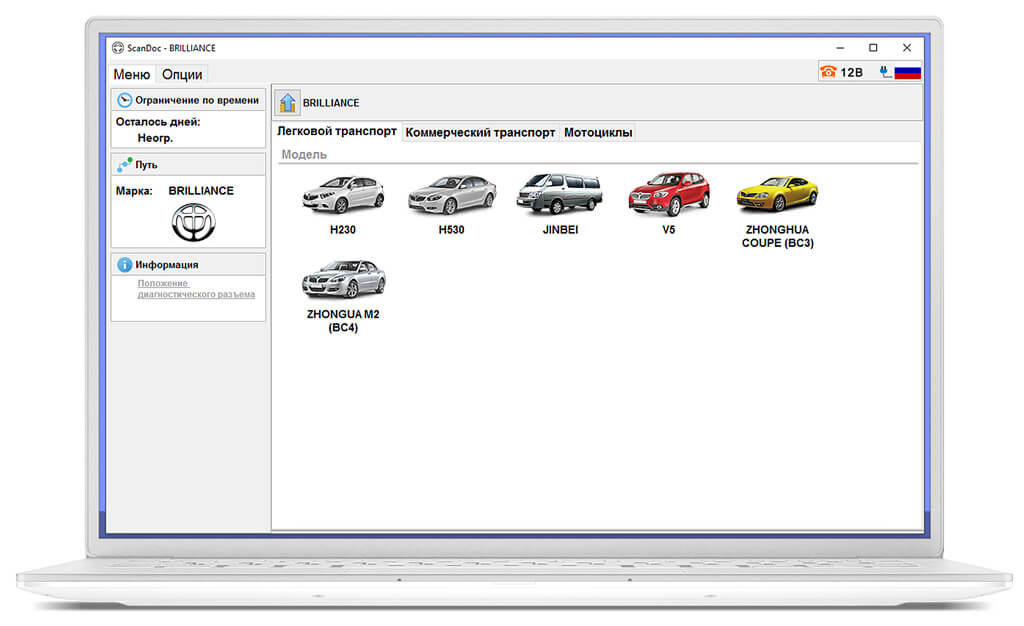Click the Модель section label
1024x626 pixels.
[304, 155]
